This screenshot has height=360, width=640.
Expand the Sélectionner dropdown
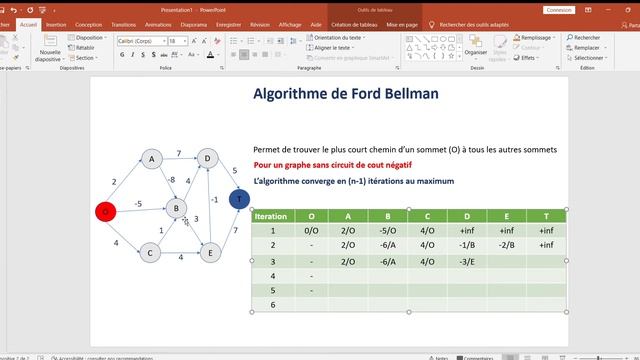[x=587, y=58]
